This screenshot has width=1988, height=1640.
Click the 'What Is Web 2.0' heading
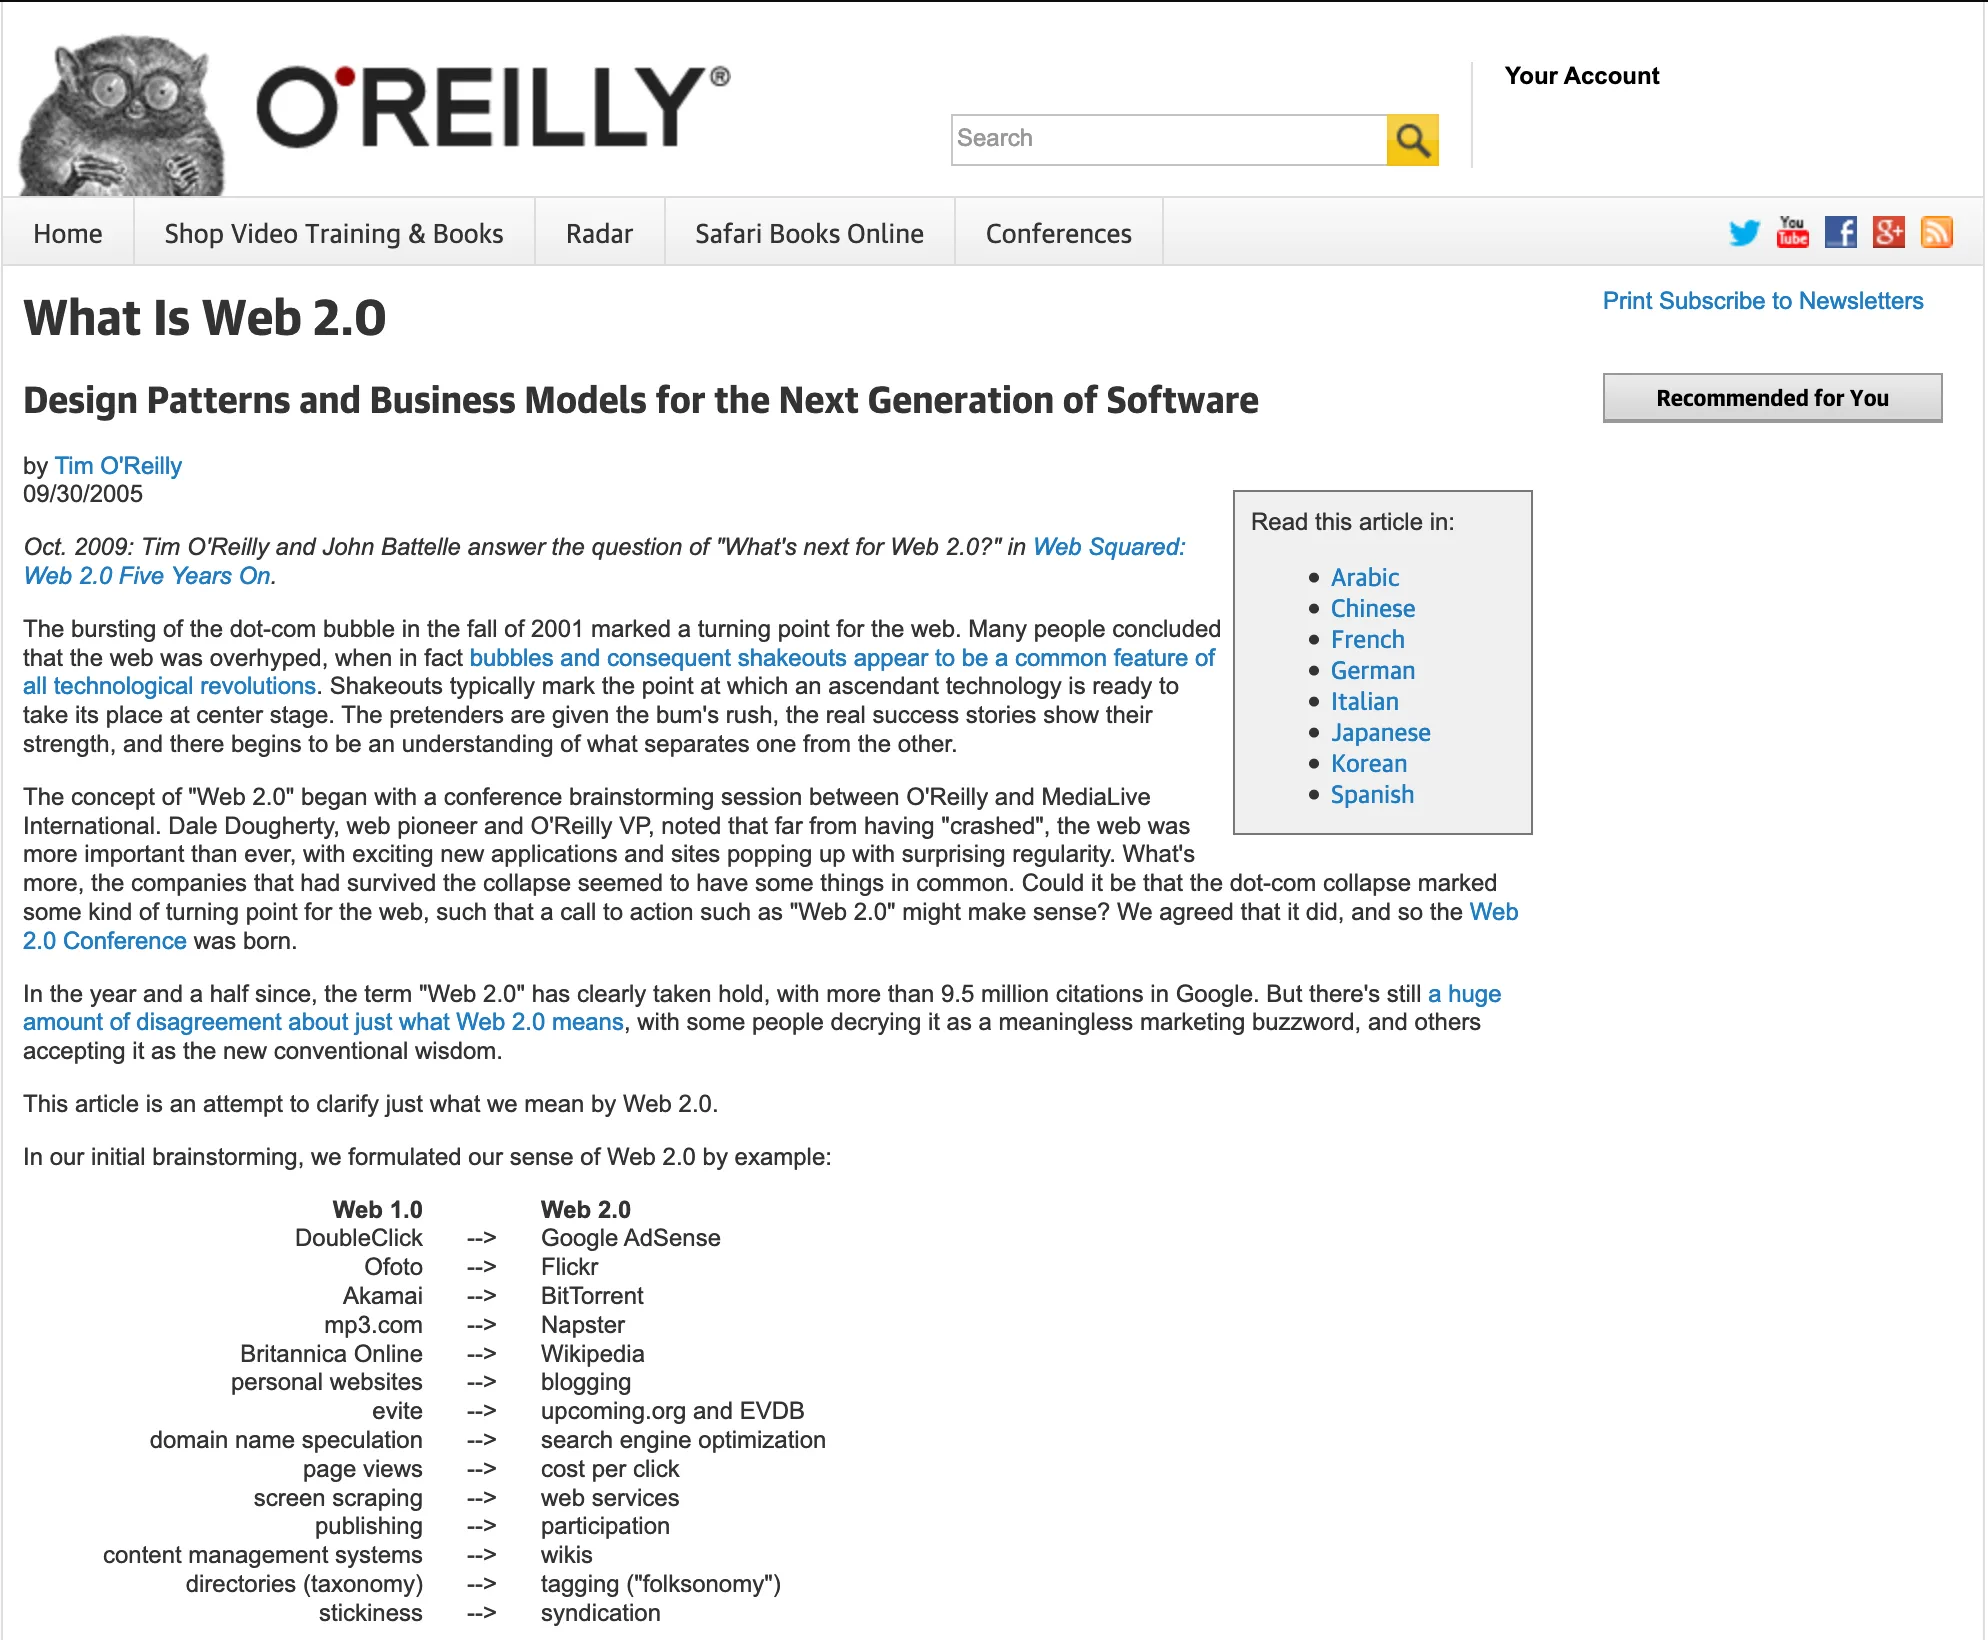click(204, 318)
